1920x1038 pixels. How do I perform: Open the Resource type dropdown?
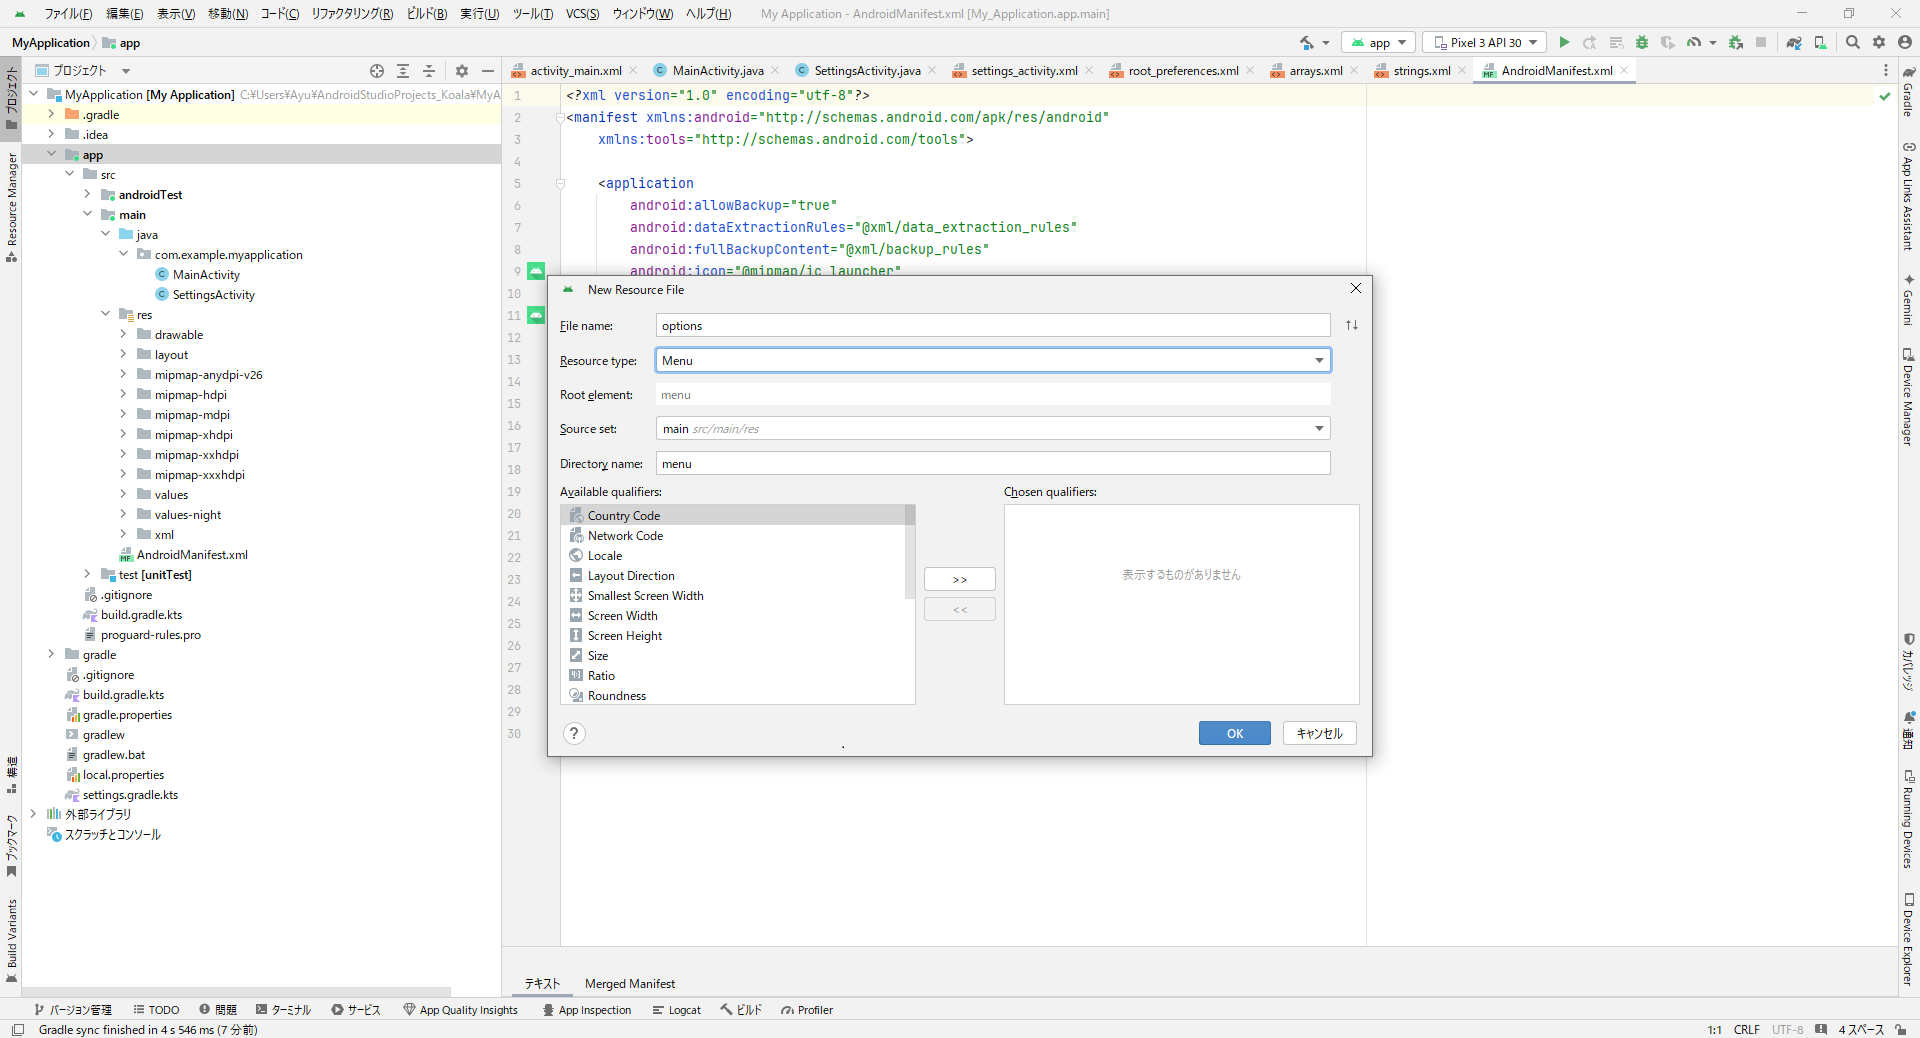993,360
